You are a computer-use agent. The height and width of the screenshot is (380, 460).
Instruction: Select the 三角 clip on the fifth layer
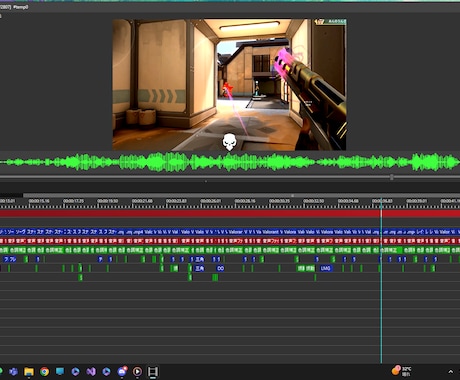point(199,268)
